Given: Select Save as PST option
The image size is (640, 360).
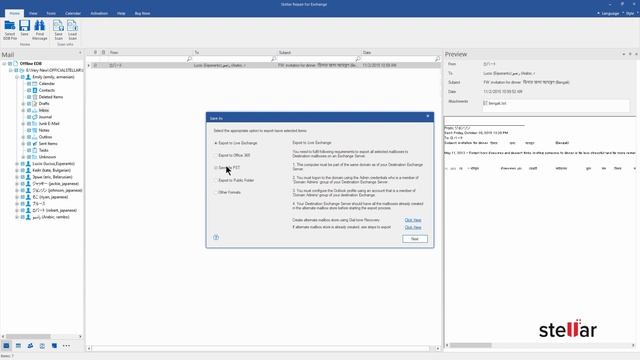Looking at the screenshot, I should coord(227,168).
